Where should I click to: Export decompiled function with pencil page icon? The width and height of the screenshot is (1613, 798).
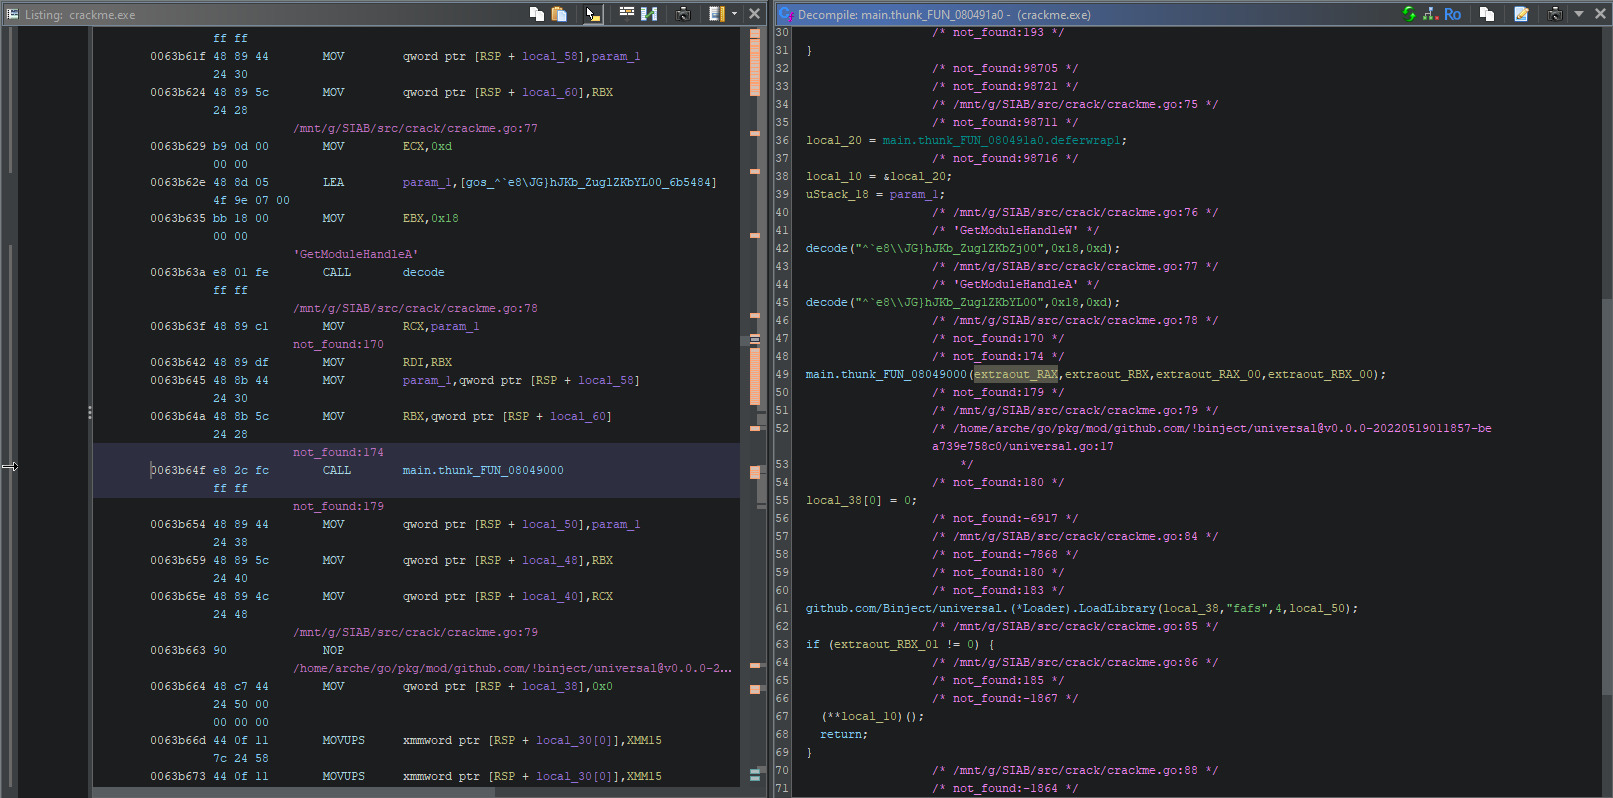[x=1521, y=14]
